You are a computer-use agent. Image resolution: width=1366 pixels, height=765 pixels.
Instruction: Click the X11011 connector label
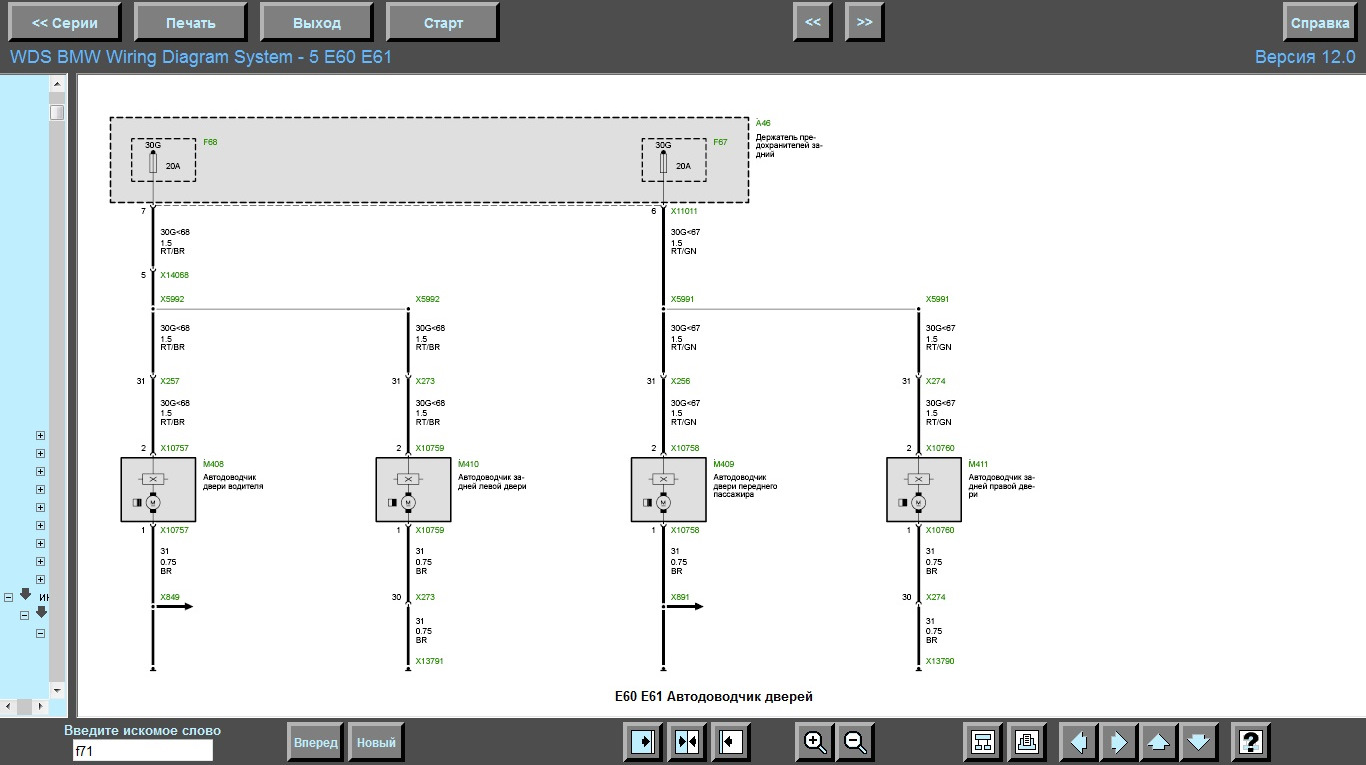point(684,211)
